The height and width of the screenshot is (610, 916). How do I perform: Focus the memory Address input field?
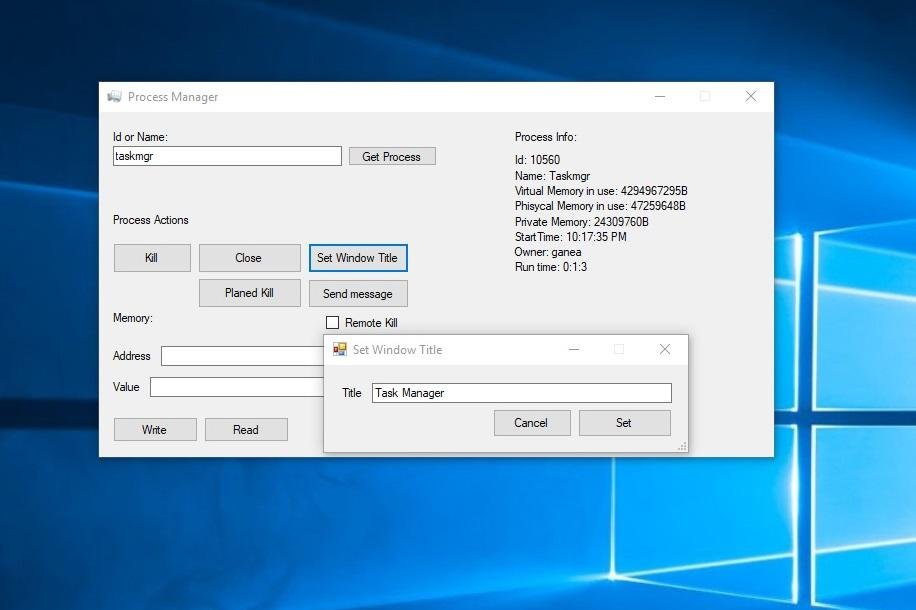(x=242, y=356)
